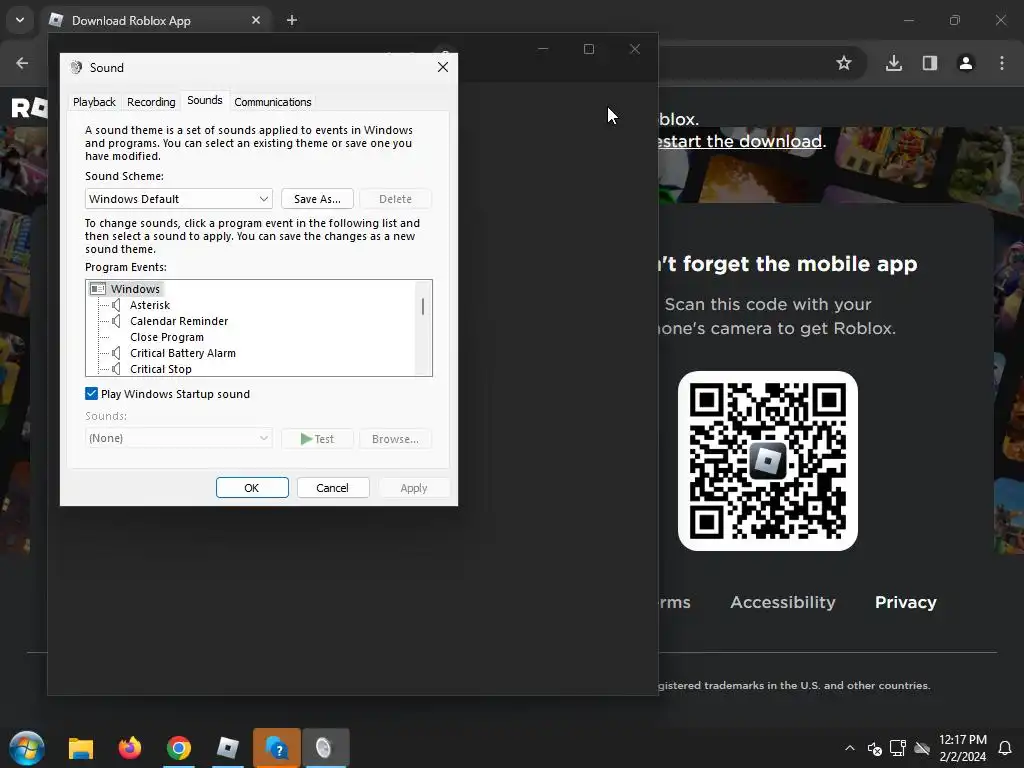The width and height of the screenshot is (1024, 768).
Task: Open the Accessibility footer link
Action: 782,602
